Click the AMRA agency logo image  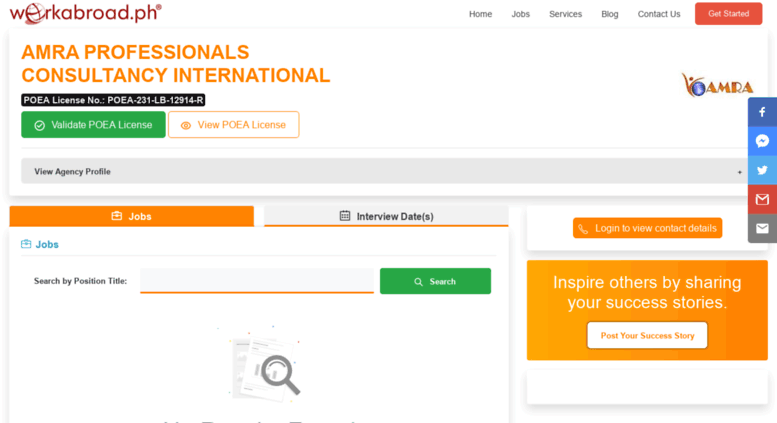[717, 85]
